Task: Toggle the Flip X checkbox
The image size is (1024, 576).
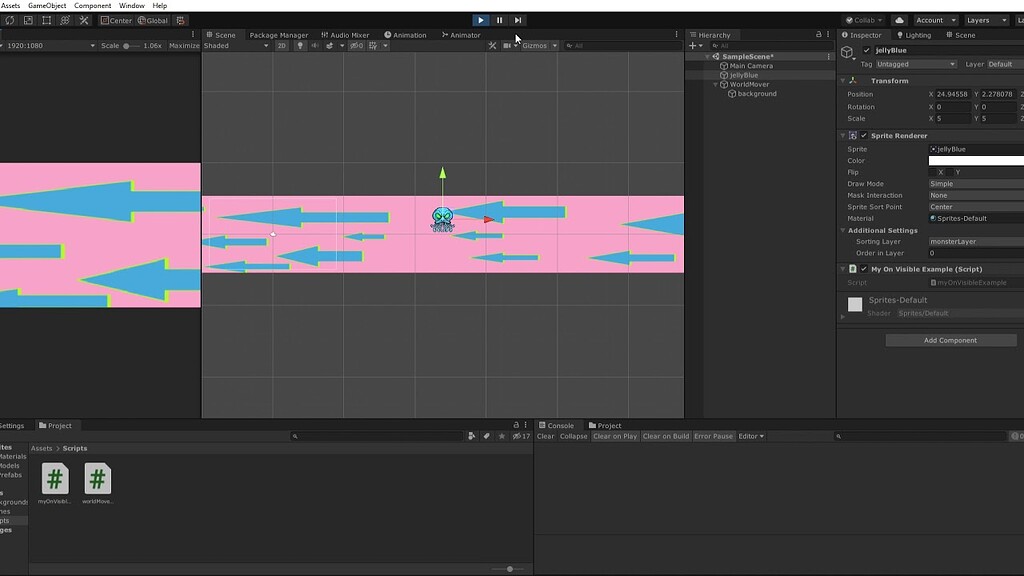Action: point(932,172)
